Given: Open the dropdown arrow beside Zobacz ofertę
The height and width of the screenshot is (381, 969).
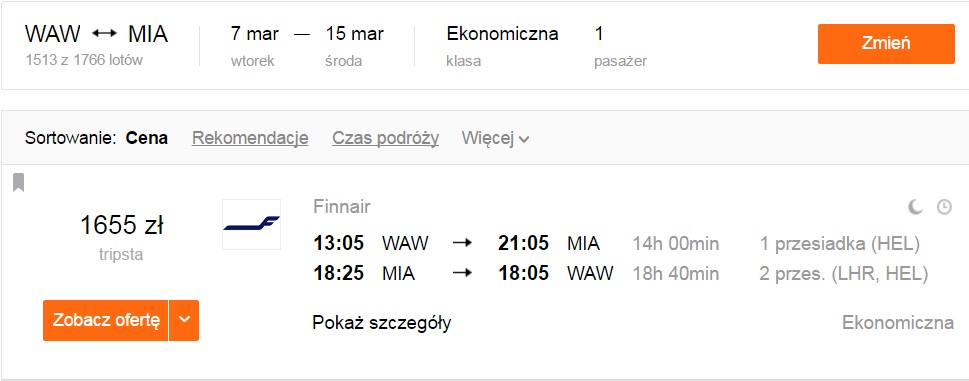Looking at the screenshot, I should pyautogui.click(x=184, y=320).
